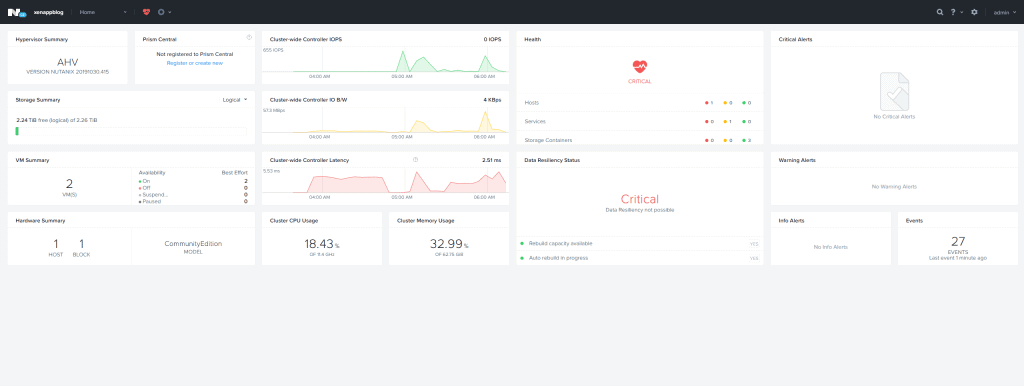The height and width of the screenshot is (386, 1024).
Task: Click the Hosts row in Health widget
Action: [640, 103]
